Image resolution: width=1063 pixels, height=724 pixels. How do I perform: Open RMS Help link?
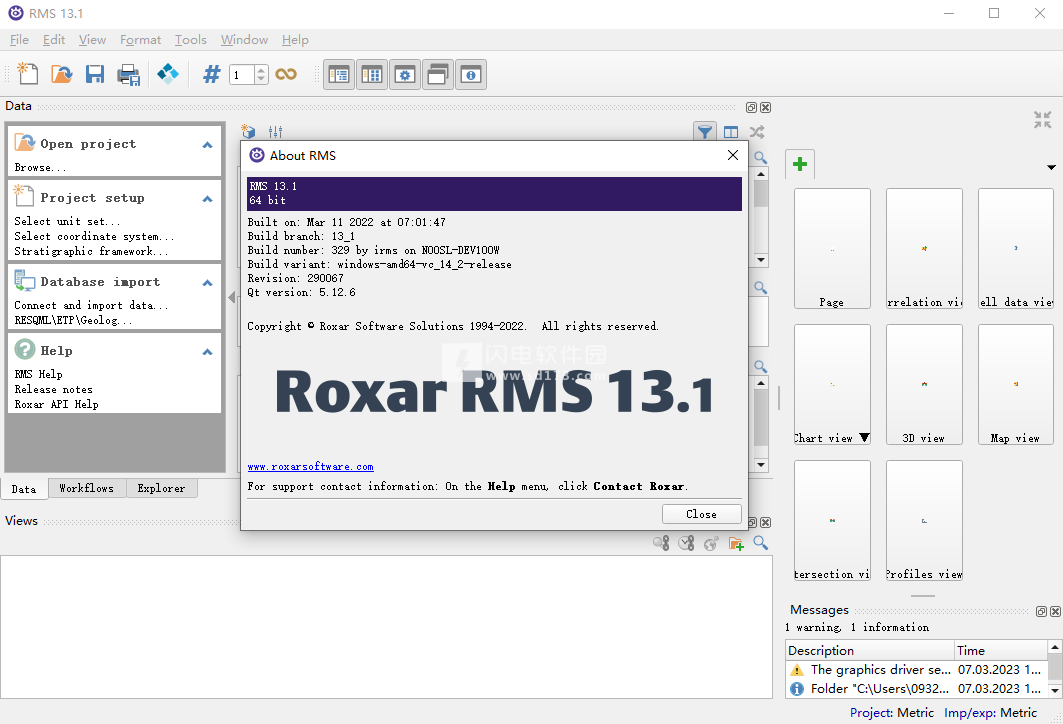point(39,374)
